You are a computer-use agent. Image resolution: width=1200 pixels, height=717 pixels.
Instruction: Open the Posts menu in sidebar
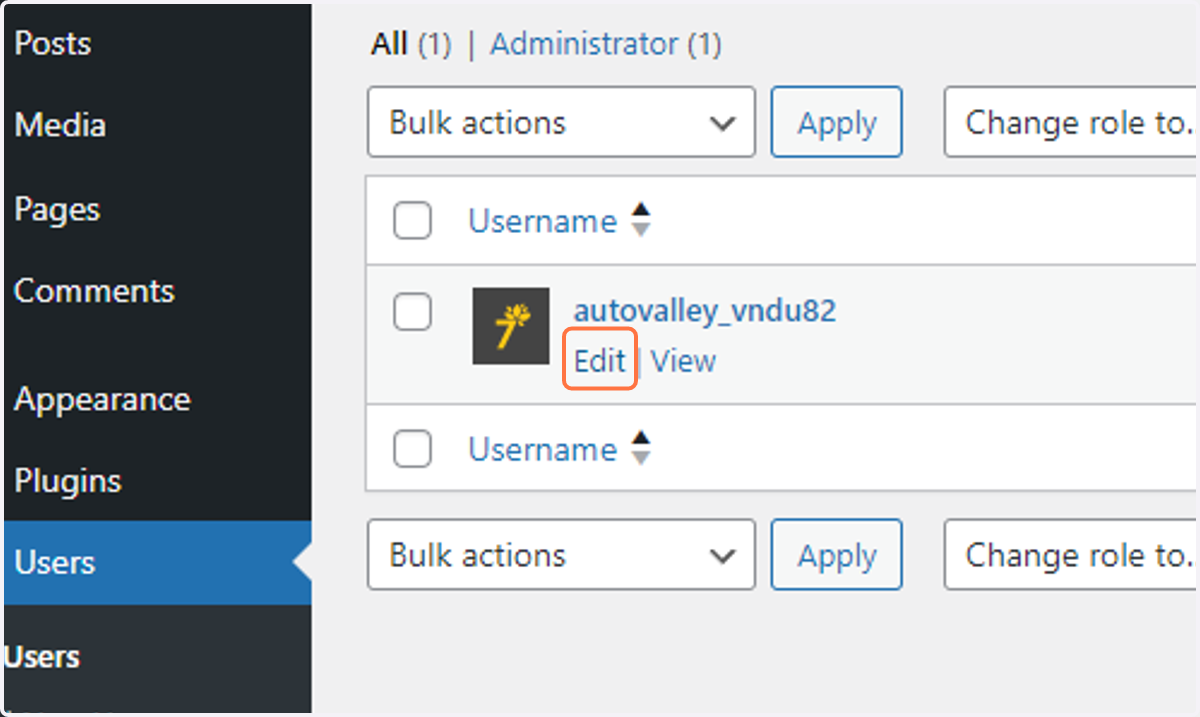click(53, 43)
